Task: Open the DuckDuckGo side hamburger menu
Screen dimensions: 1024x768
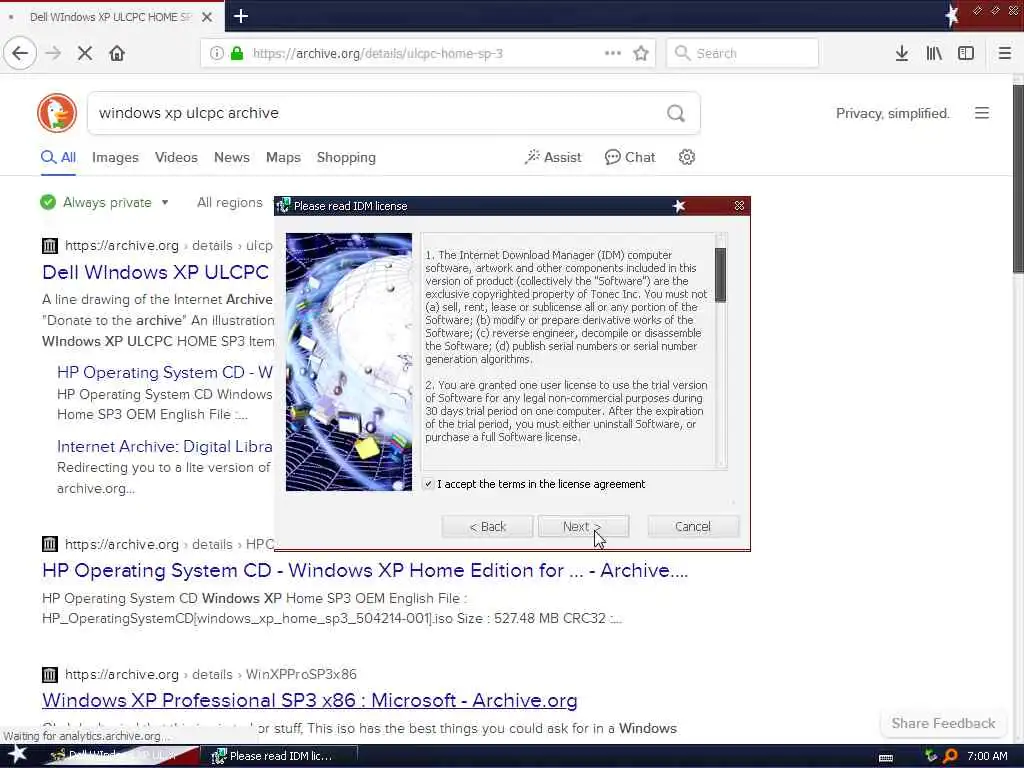Action: tap(982, 113)
